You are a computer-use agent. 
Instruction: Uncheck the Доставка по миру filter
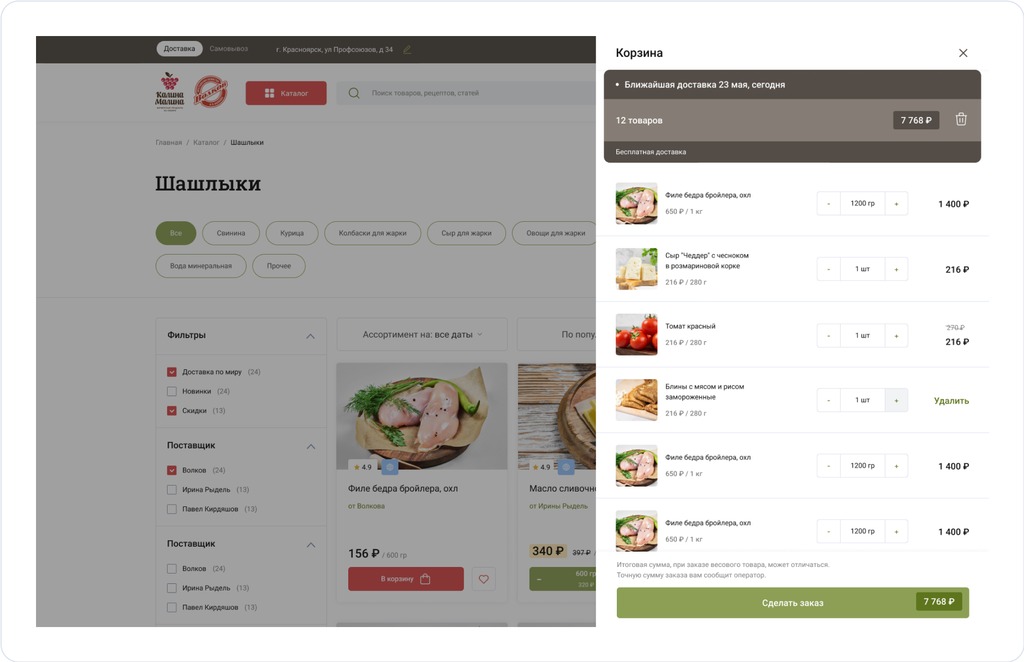click(x=172, y=372)
